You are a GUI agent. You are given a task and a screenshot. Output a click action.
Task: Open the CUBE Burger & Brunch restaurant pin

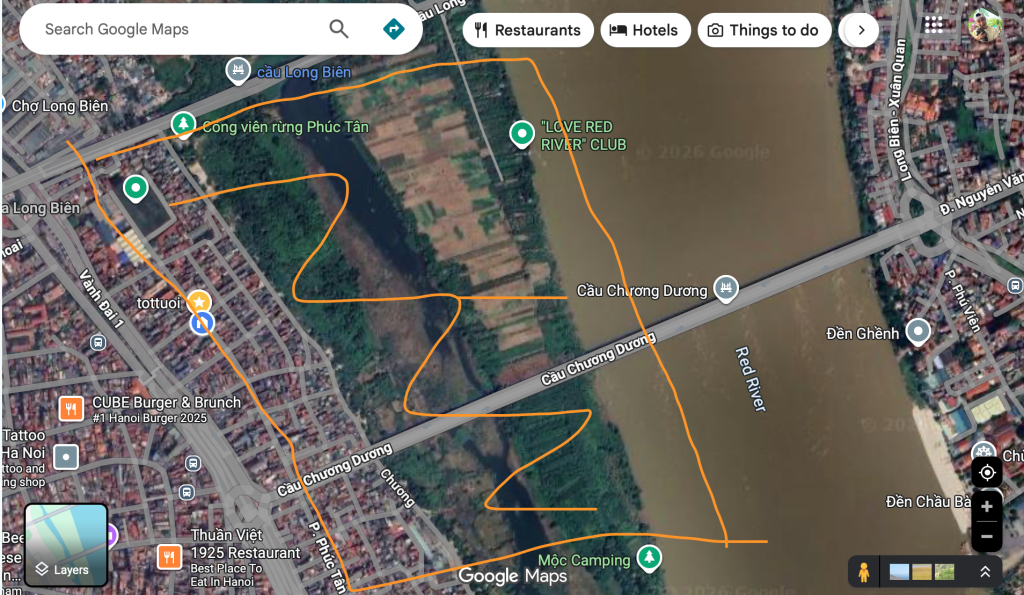(x=71, y=409)
